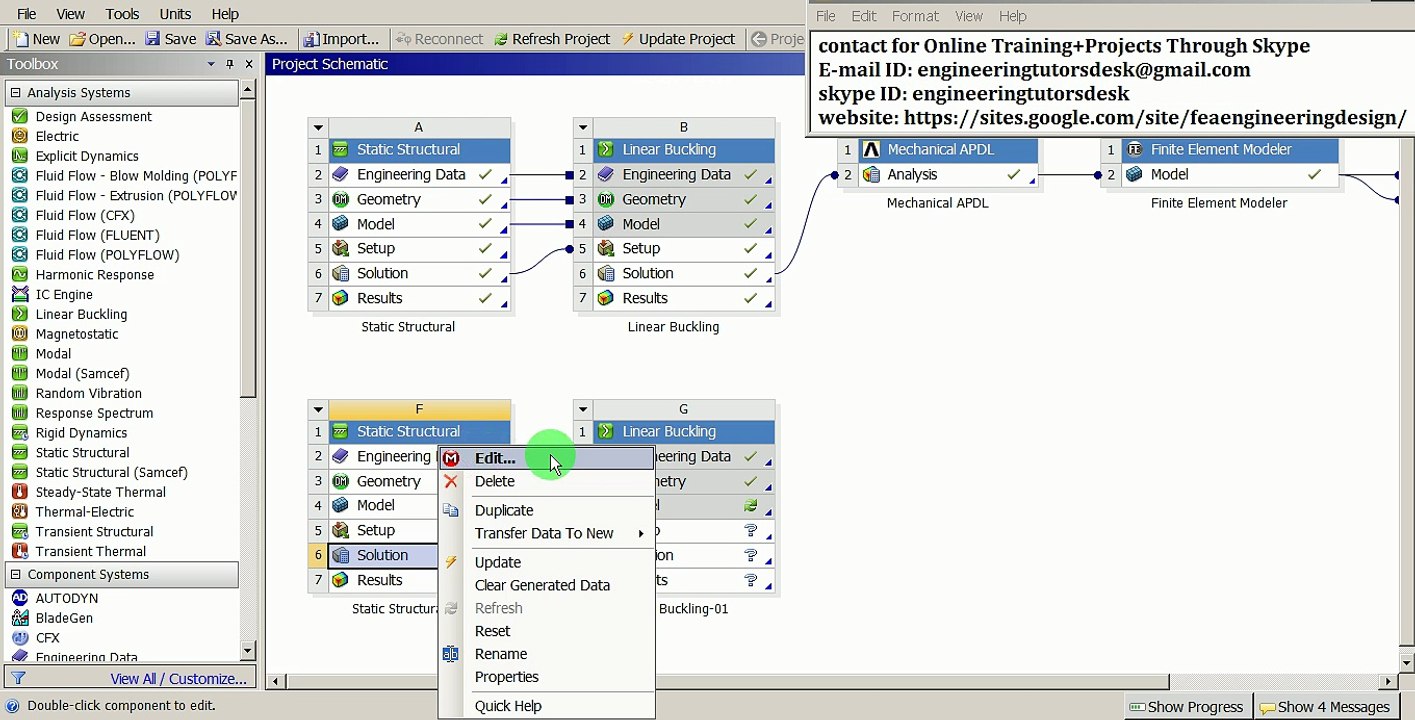Click Solution cell icon in system F
1415x720 pixels.
(x=340, y=555)
